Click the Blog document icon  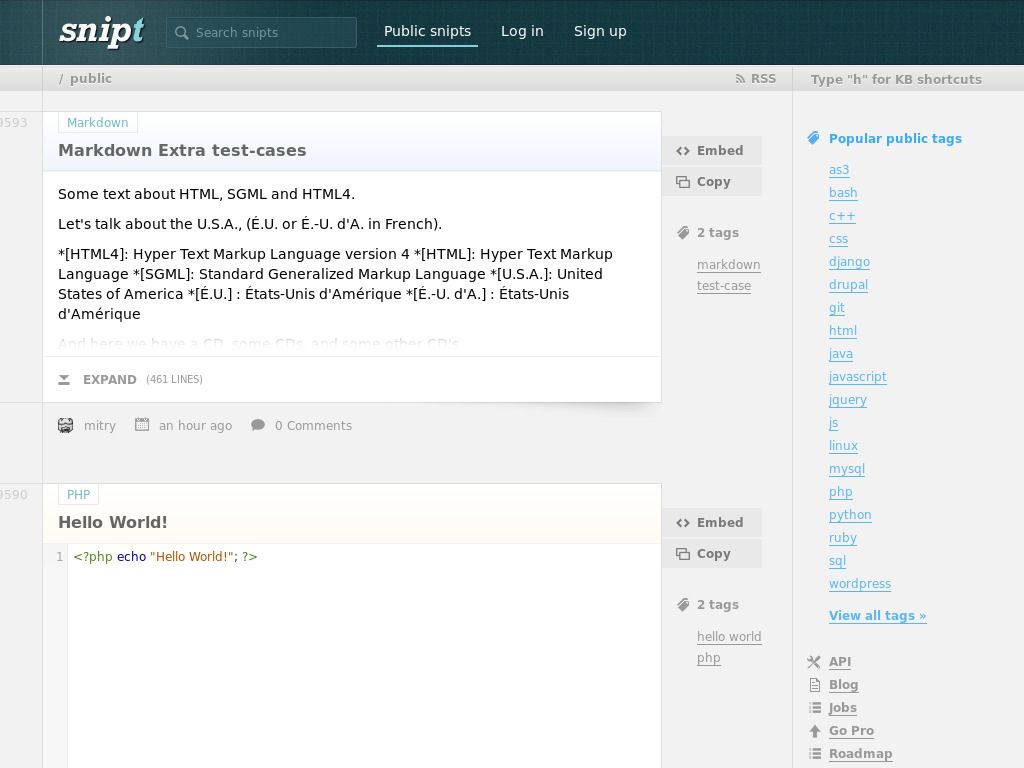pos(815,684)
